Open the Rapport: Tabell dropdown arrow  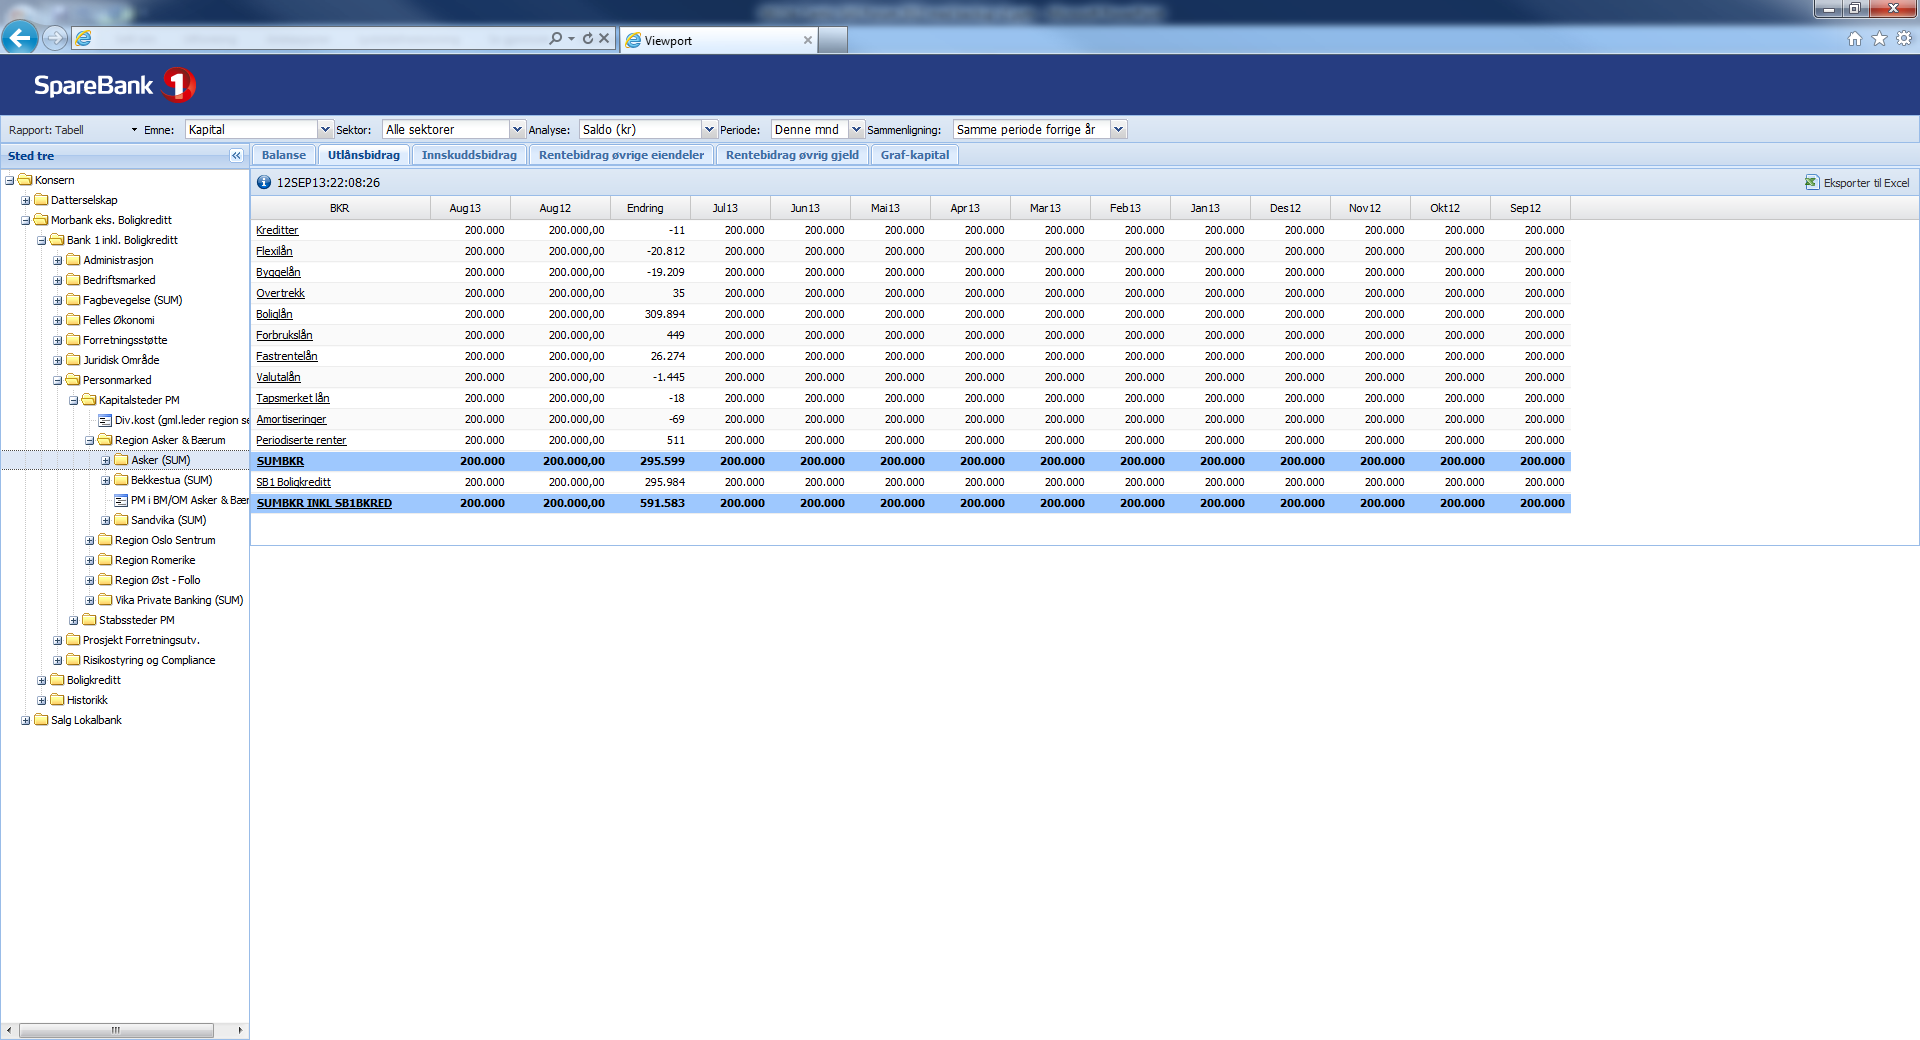tap(134, 130)
